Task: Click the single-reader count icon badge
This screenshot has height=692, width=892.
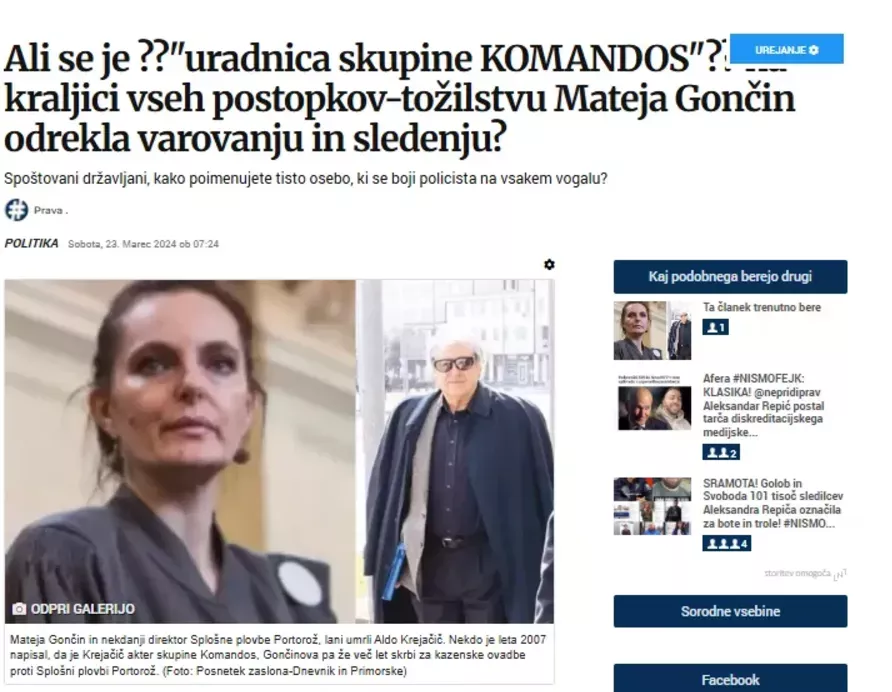Action: point(716,327)
